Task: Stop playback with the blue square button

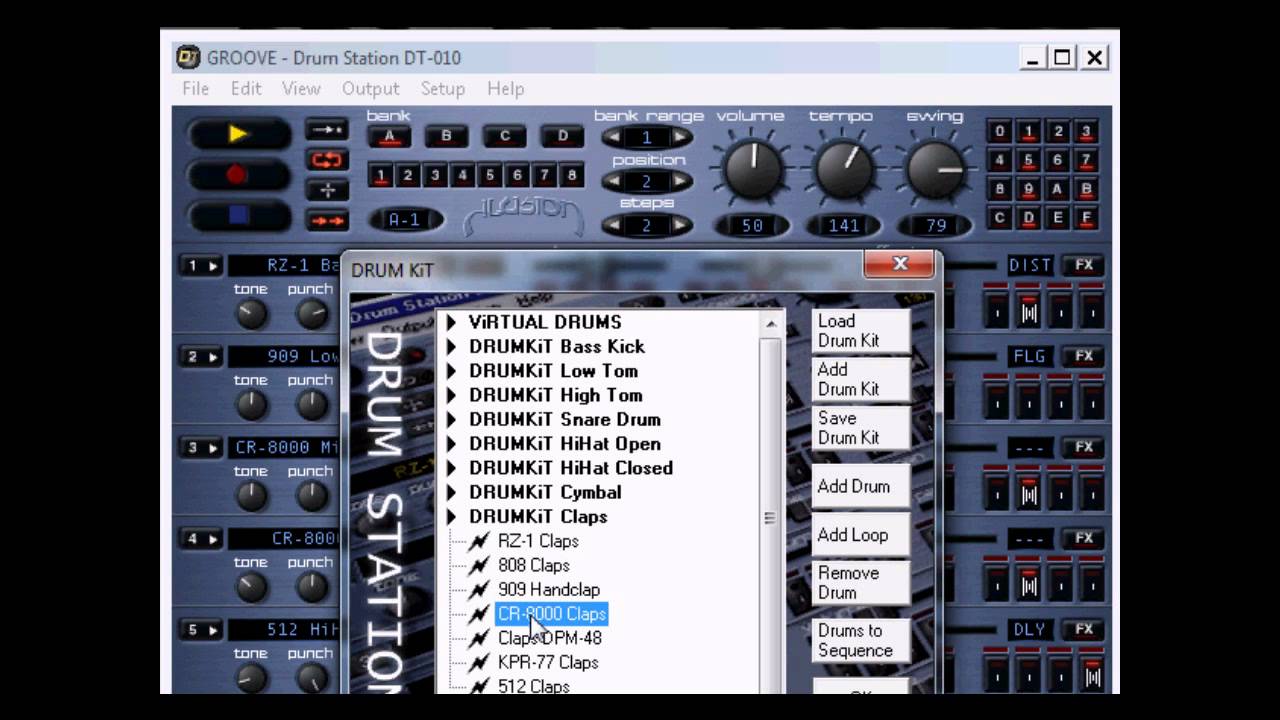Action: pos(238,215)
